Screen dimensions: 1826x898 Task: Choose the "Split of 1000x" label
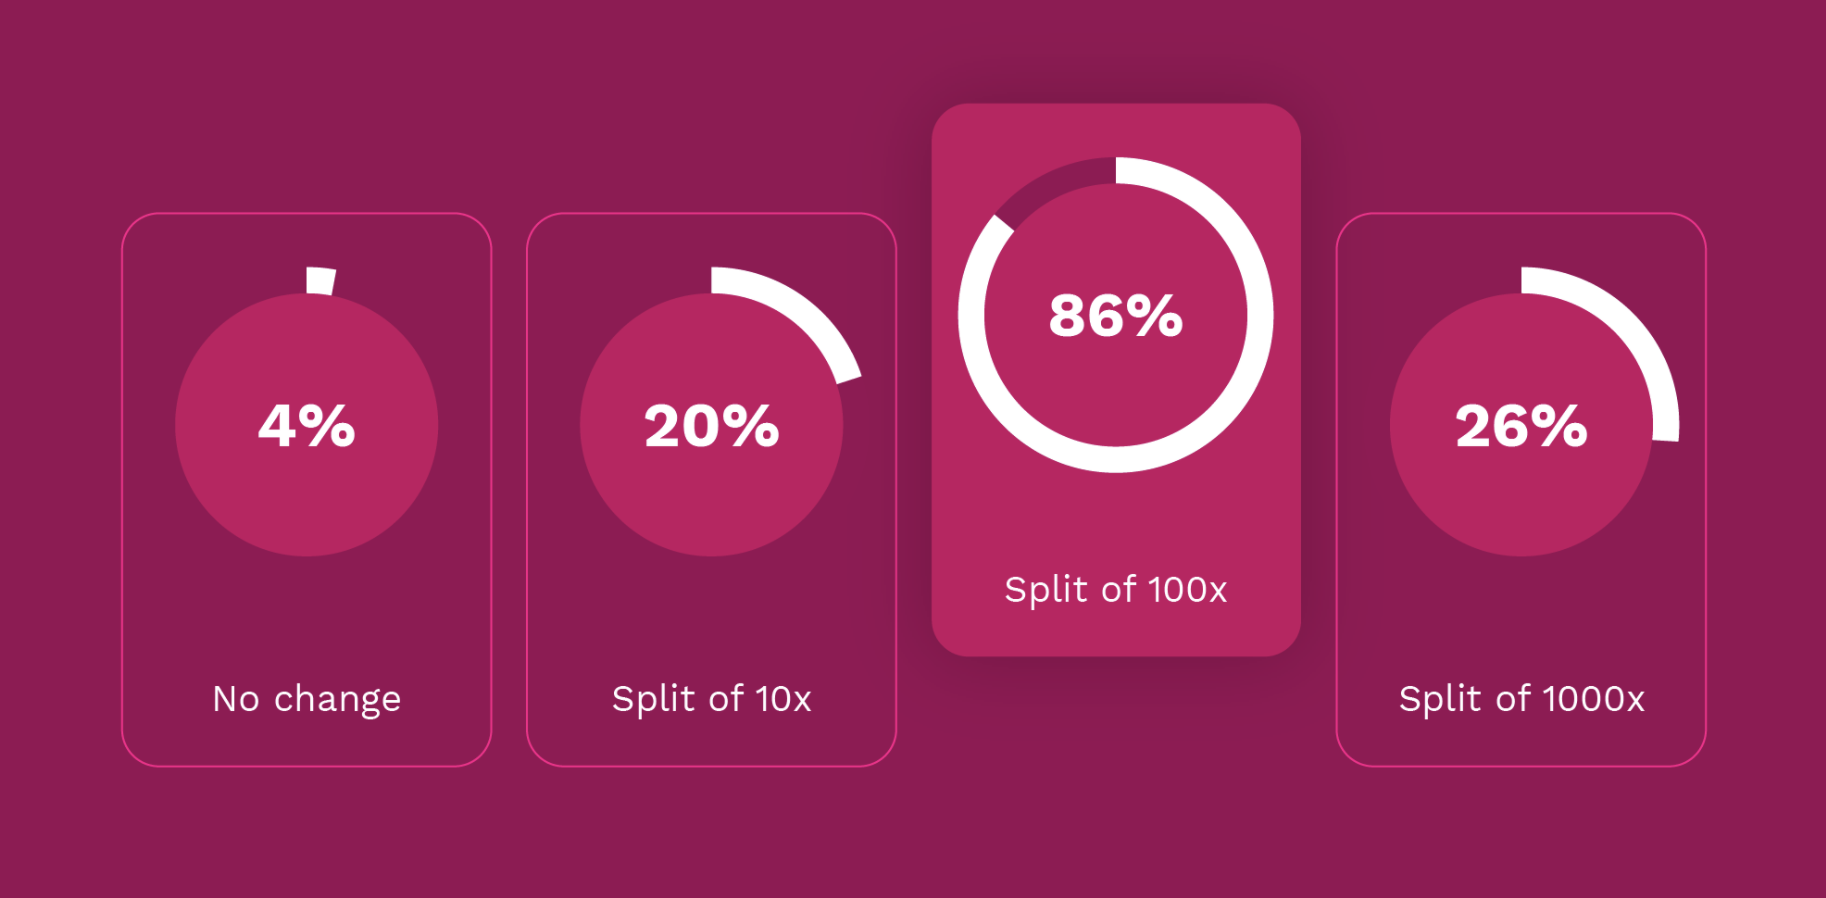click(1521, 698)
